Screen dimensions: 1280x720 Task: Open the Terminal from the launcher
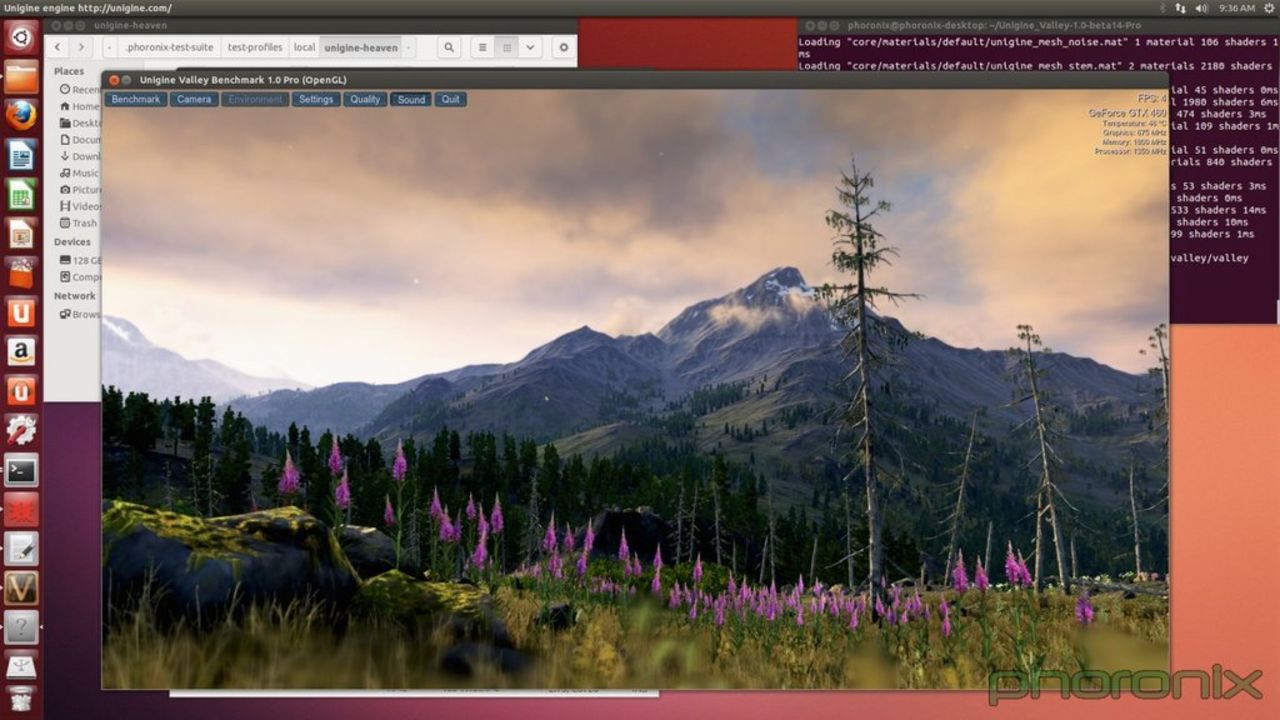pos(21,471)
